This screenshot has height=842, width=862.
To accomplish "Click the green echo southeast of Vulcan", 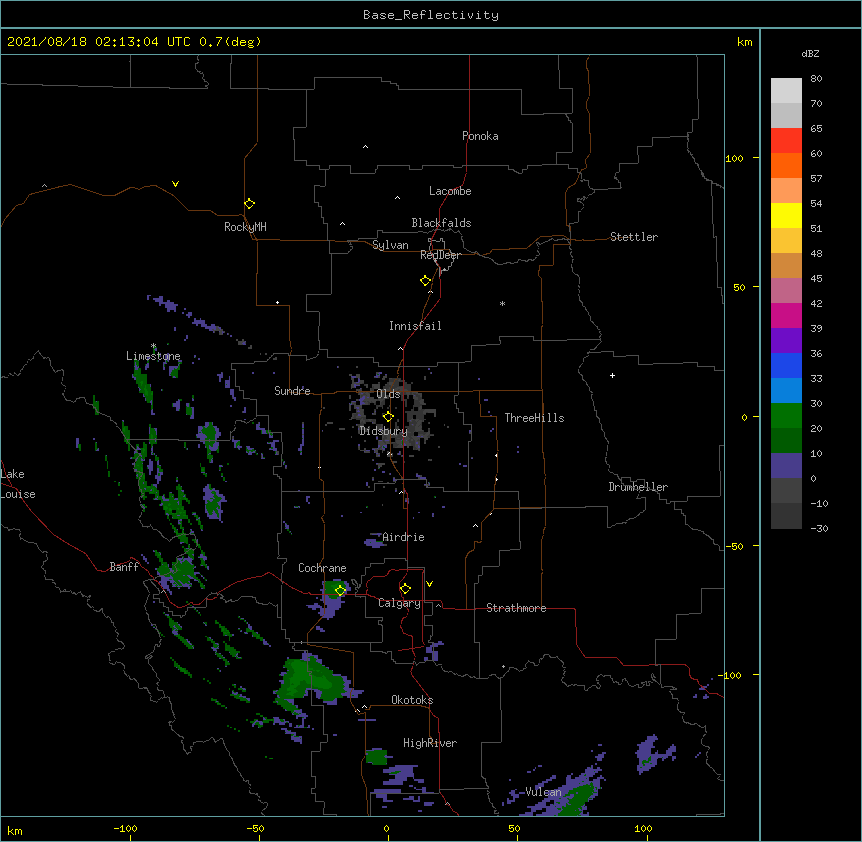I will point(577,800).
